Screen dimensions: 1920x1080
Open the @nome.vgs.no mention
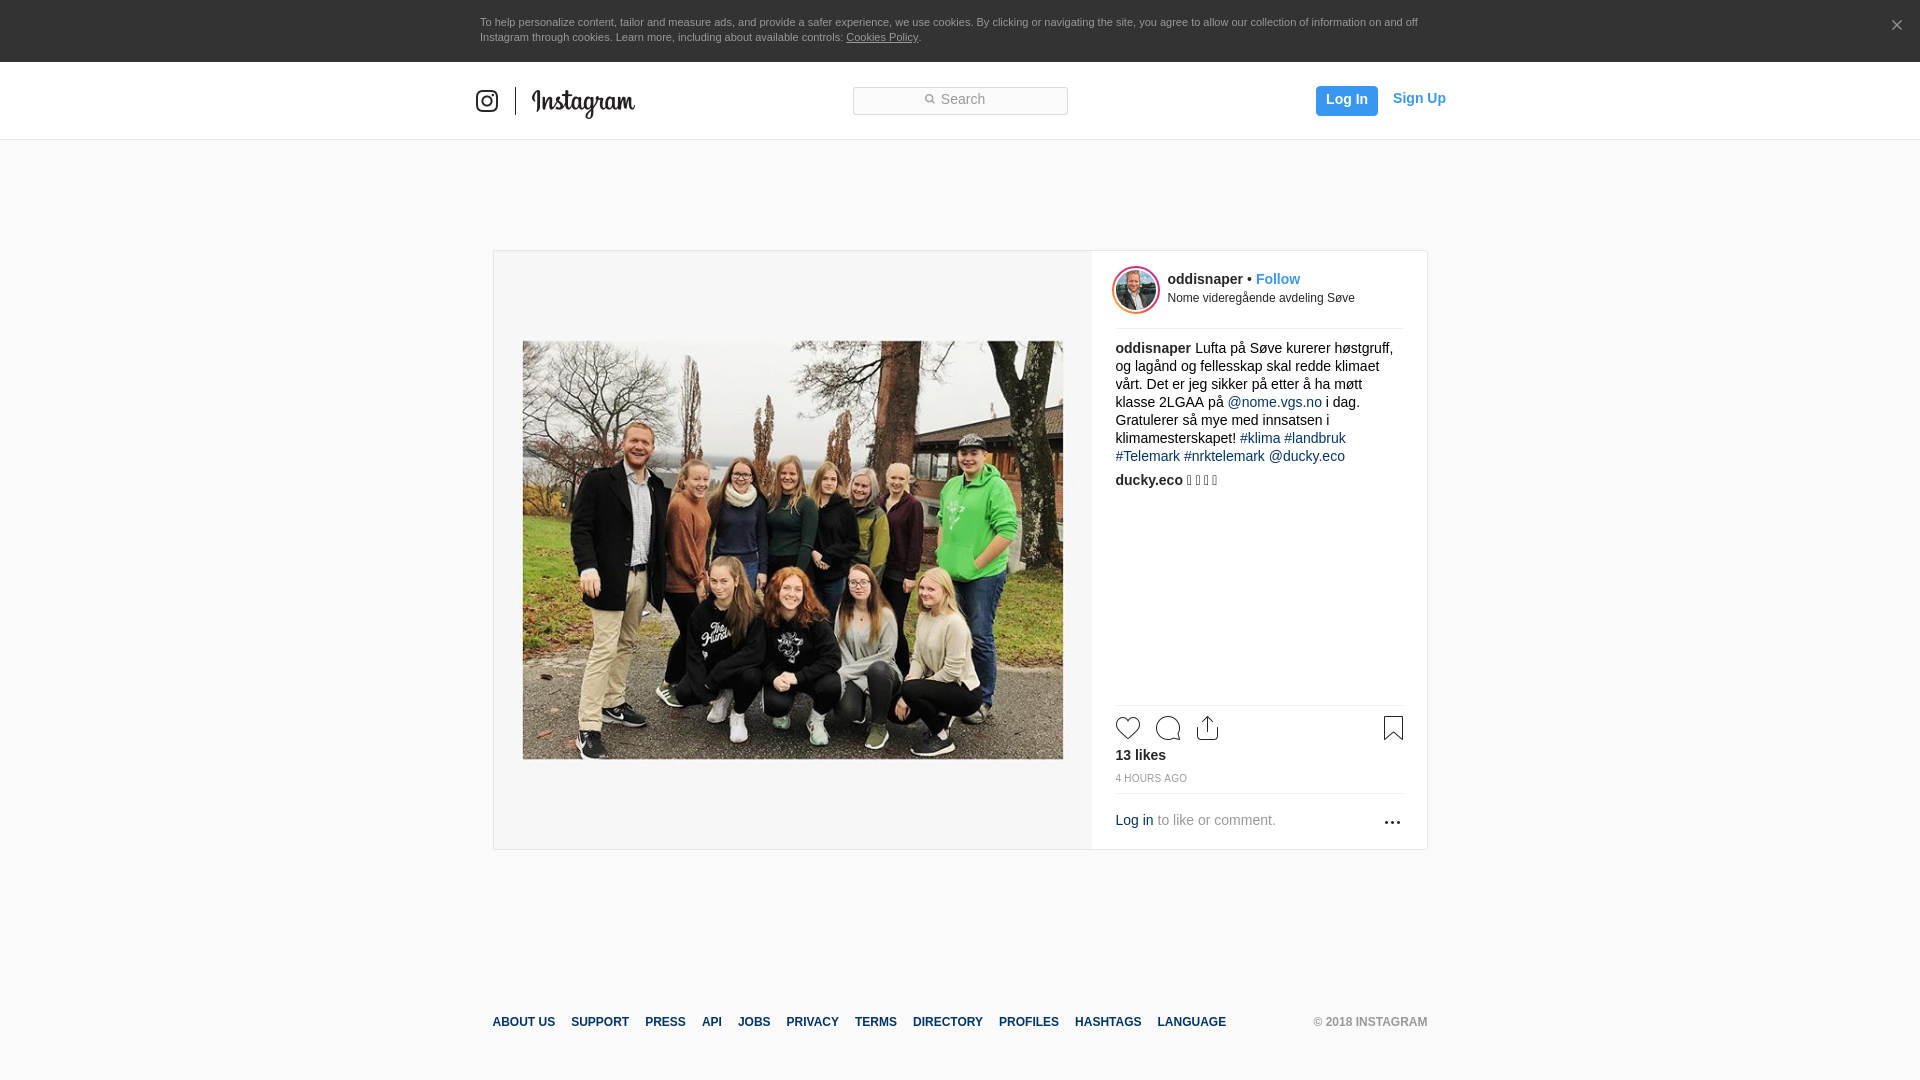click(1275, 402)
